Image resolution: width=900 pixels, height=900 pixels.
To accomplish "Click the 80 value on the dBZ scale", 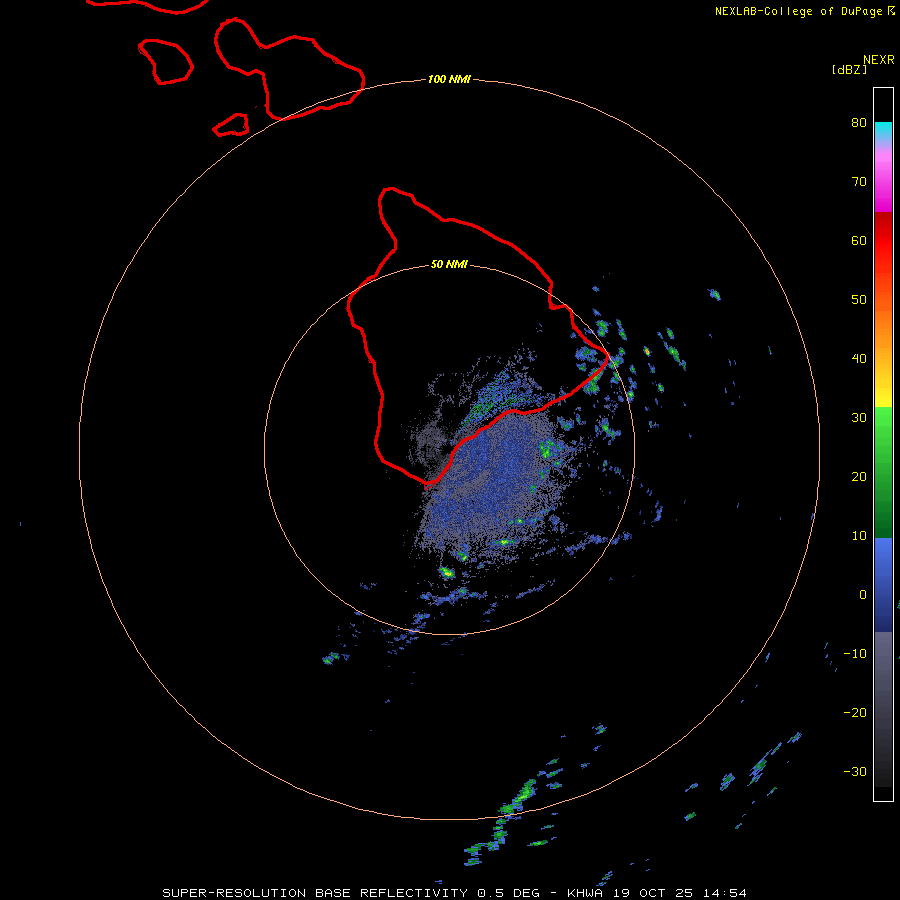I will click(859, 122).
